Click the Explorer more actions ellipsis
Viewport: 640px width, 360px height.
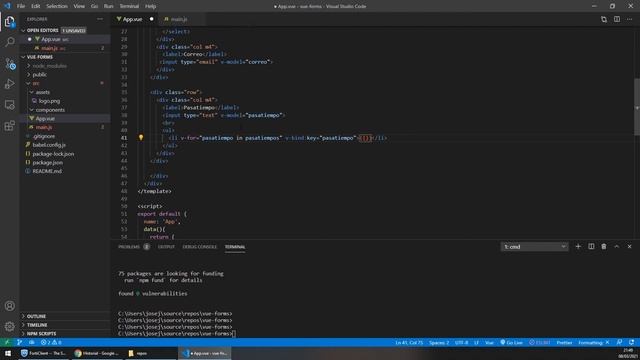pyautogui.click(x=100, y=19)
